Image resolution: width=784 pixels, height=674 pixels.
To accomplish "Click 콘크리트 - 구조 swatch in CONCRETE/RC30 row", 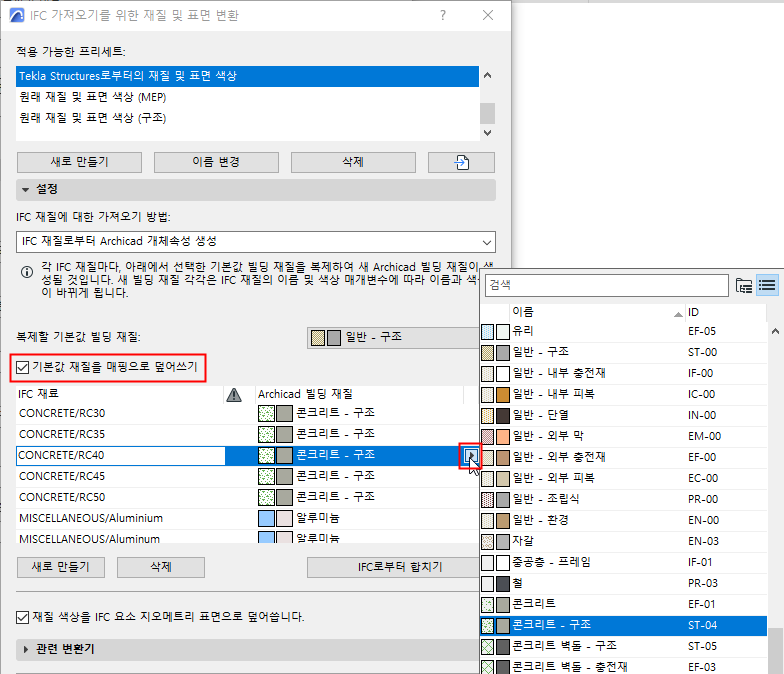I will [276, 414].
